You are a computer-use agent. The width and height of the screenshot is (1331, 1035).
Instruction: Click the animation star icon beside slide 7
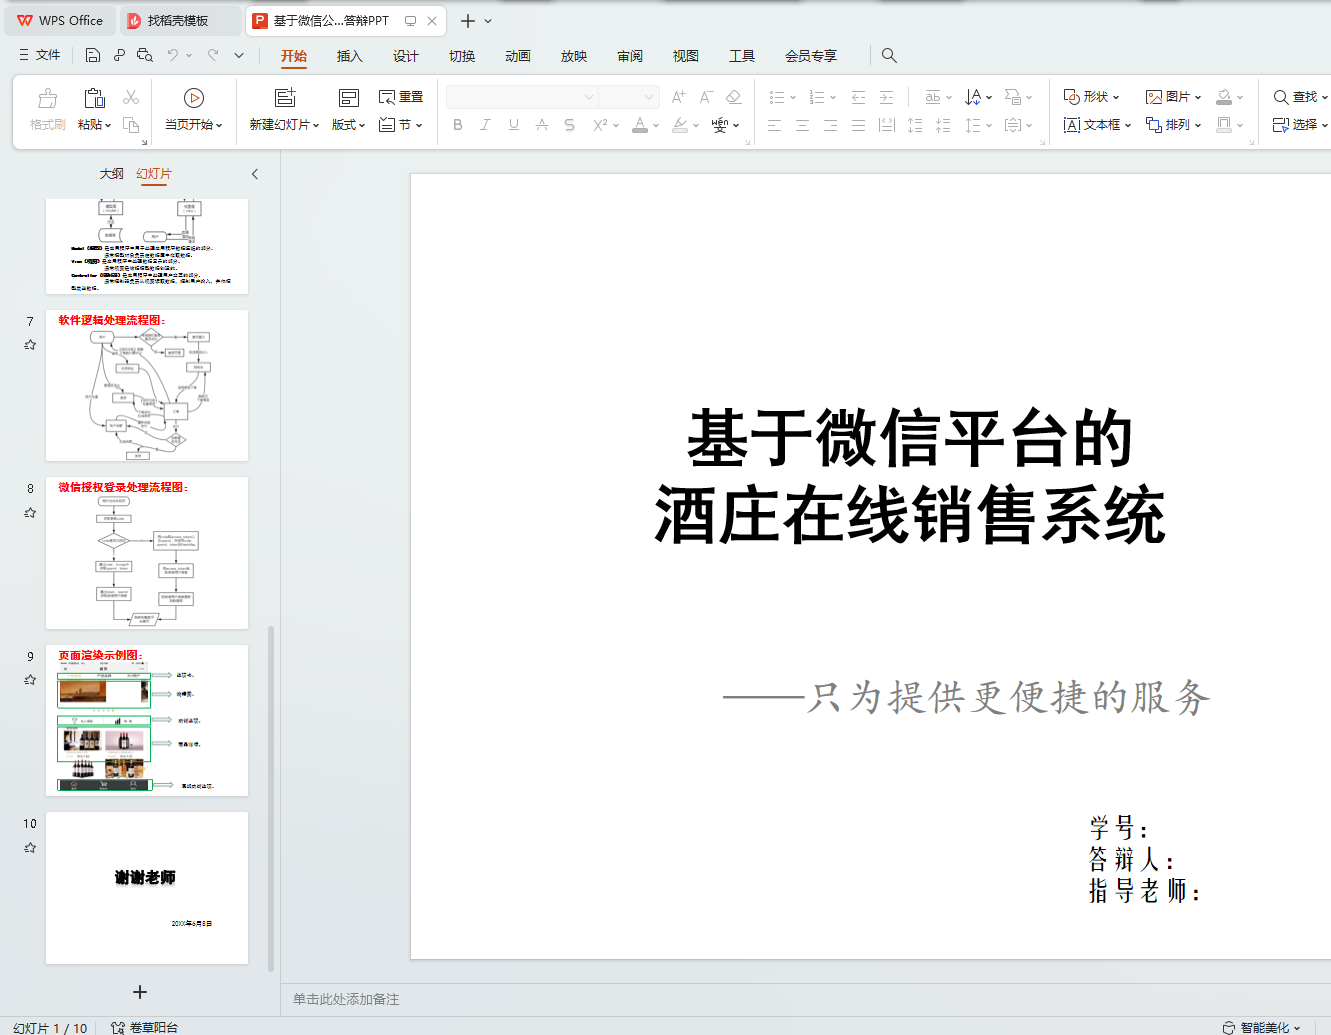[30, 345]
